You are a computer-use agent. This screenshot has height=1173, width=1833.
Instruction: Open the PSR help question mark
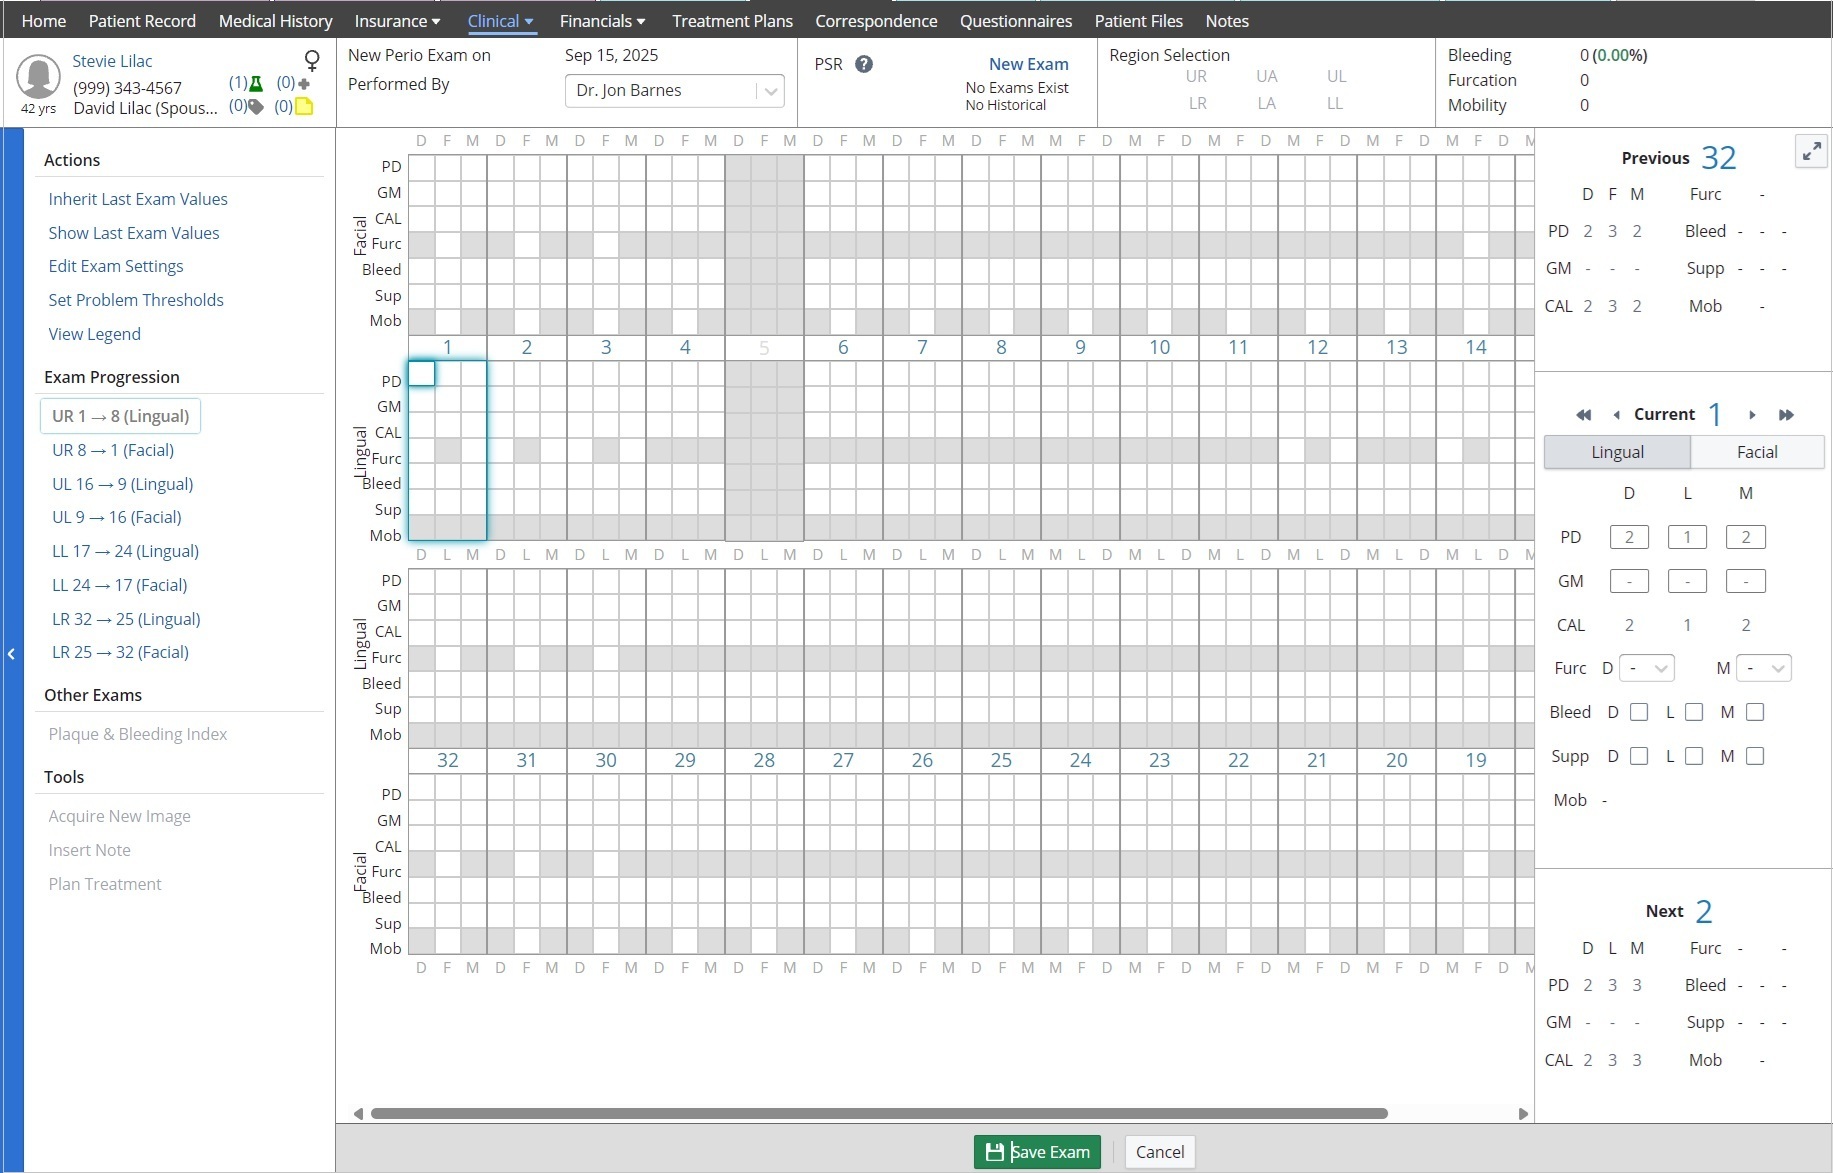pyautogui.click(x=864, y=64)
